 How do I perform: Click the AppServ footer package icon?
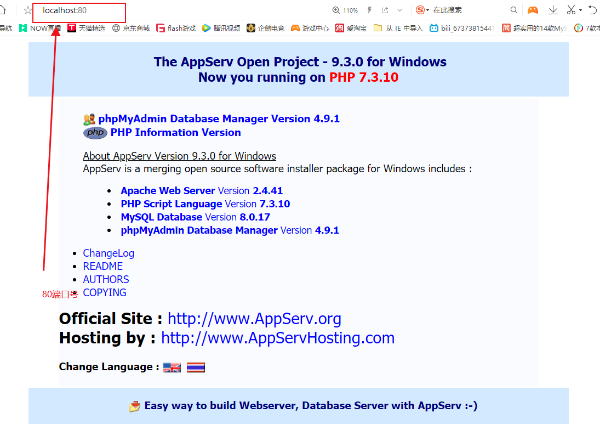pos(135,406)
